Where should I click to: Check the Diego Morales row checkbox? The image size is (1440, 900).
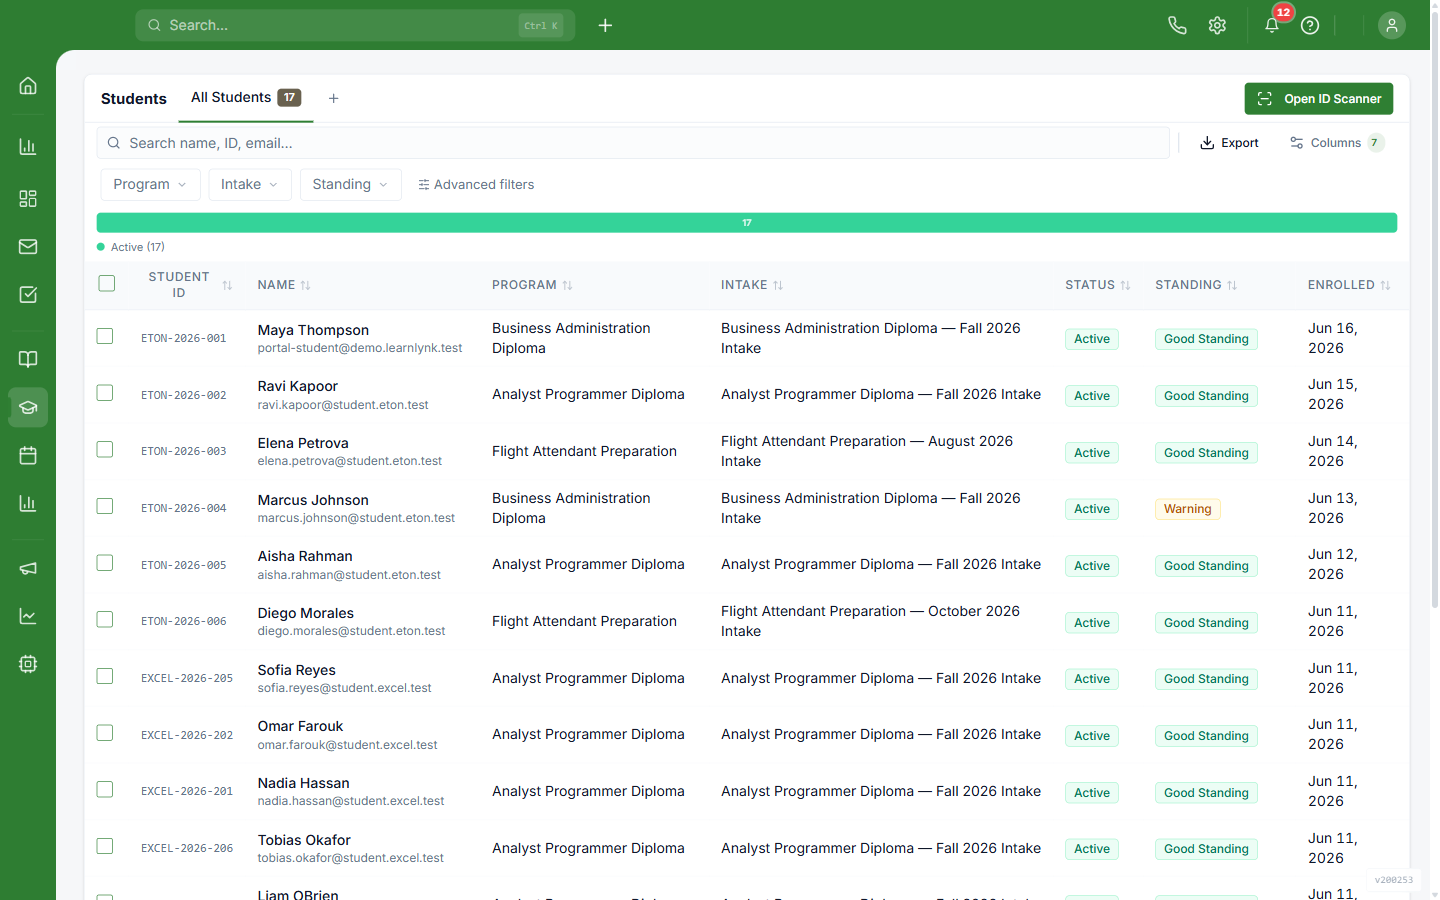(x=105, y=619)
